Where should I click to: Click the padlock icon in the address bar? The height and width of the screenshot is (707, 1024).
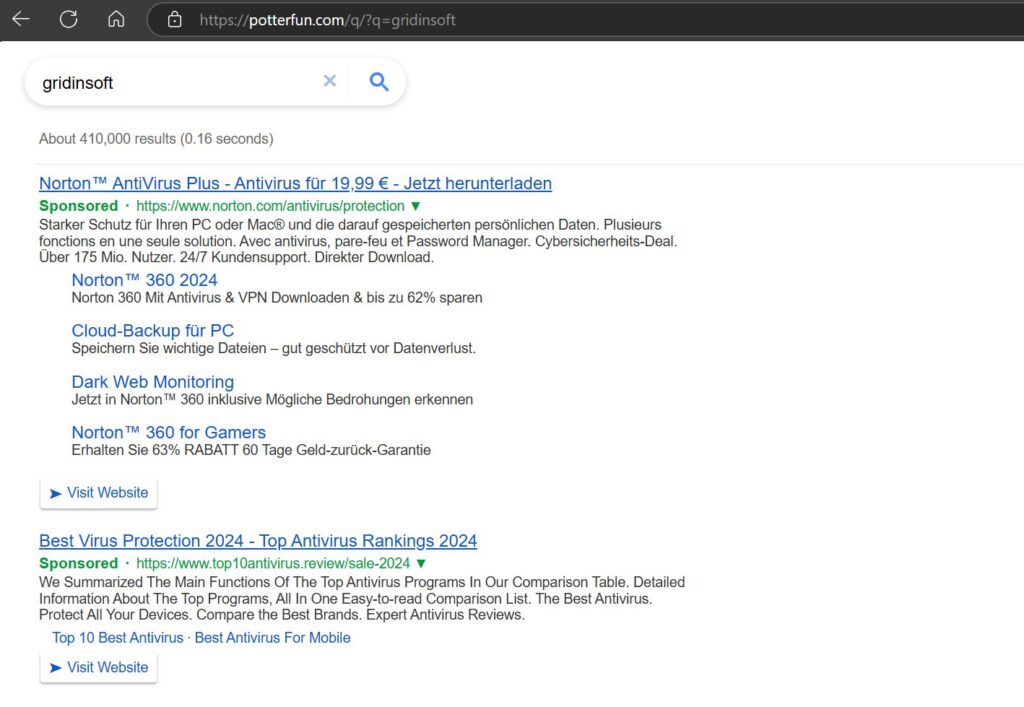click(173, 19)
